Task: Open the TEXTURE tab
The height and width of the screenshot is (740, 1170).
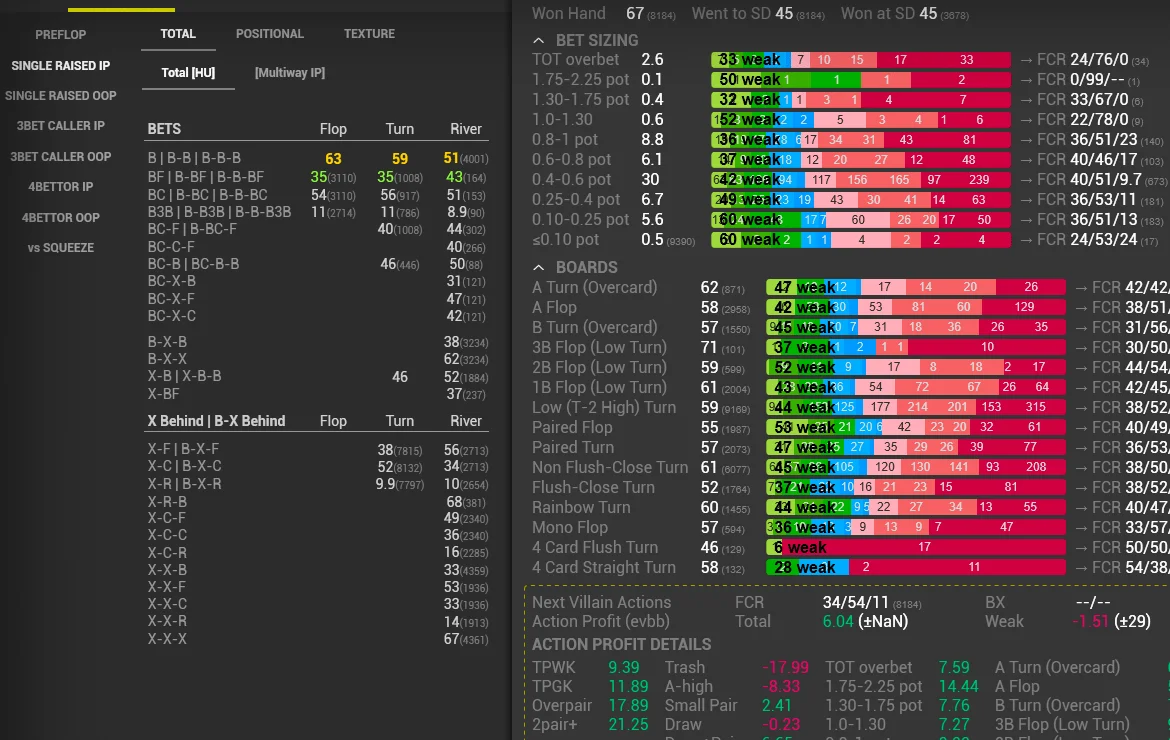Action: 369,34
